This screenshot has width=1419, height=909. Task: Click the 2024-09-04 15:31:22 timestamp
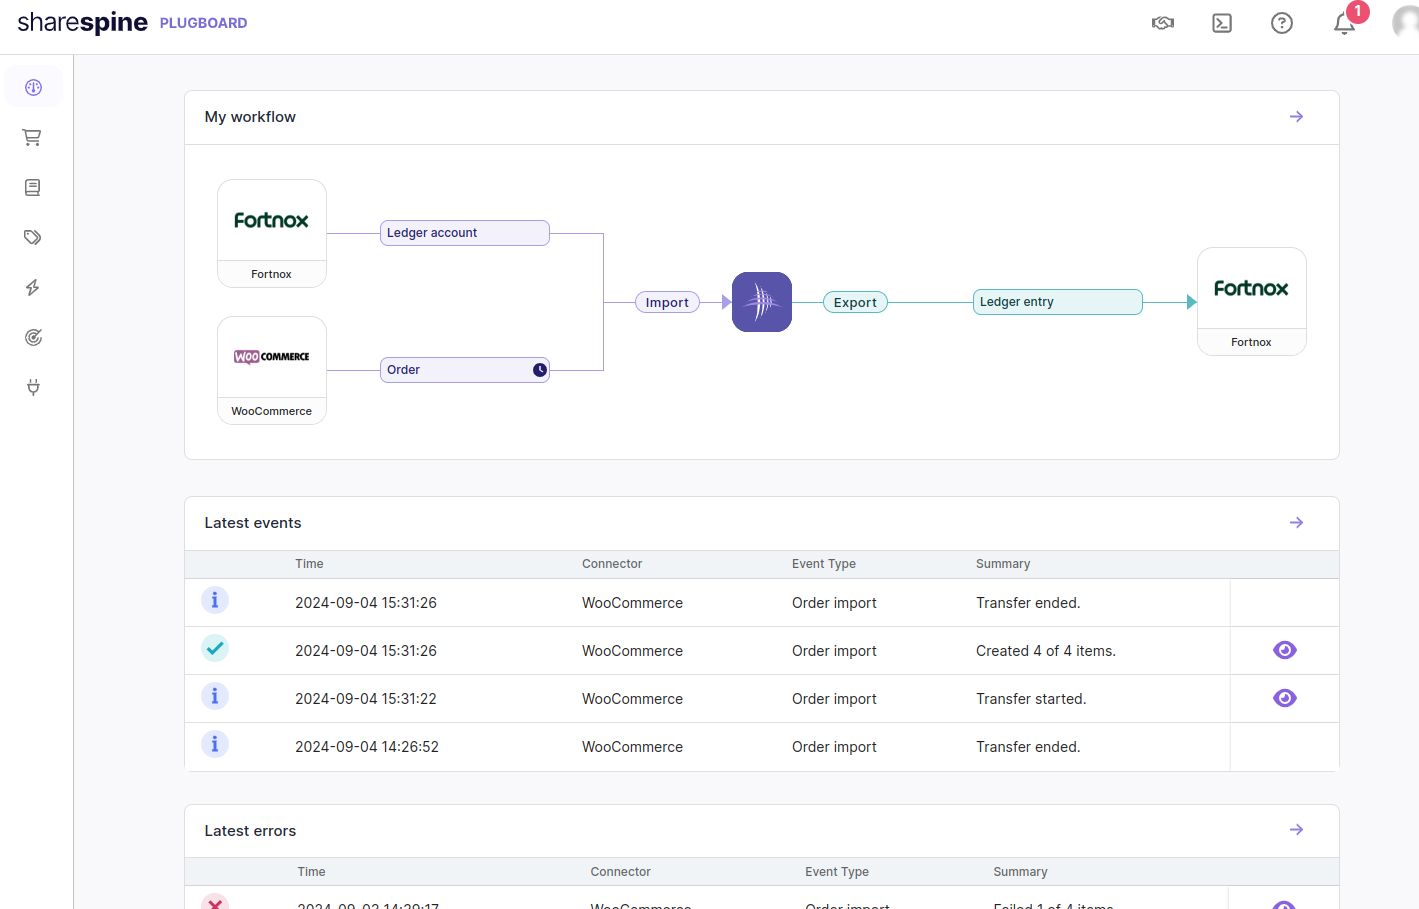coord(366,699)
